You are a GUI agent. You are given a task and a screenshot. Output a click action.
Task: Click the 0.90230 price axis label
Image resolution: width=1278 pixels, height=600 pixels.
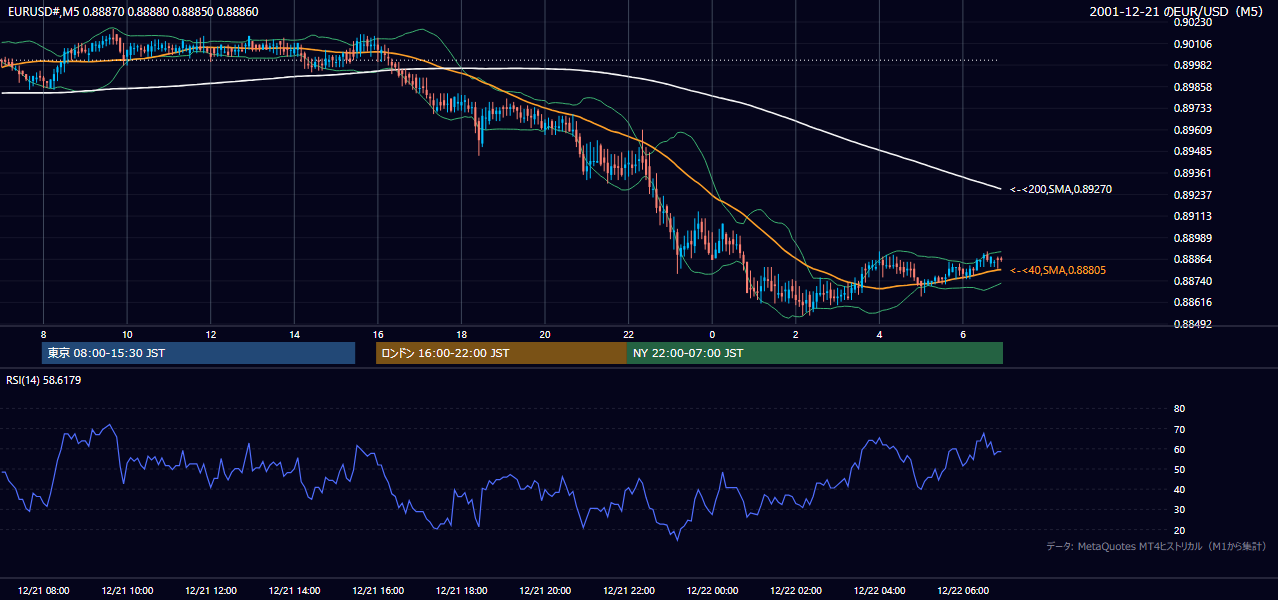[x=1192, y=22]
